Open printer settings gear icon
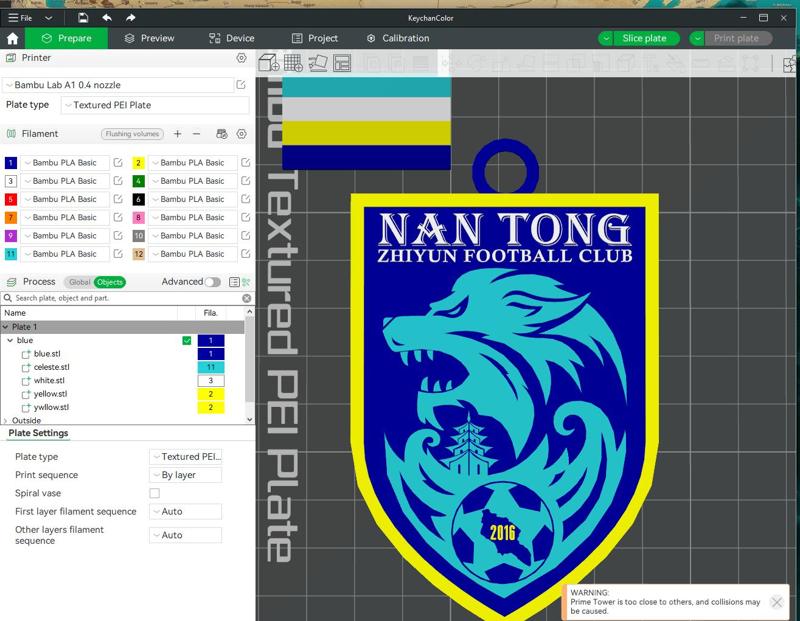Image resolution: width=800 pixels, height=621 pixels. 241,58
